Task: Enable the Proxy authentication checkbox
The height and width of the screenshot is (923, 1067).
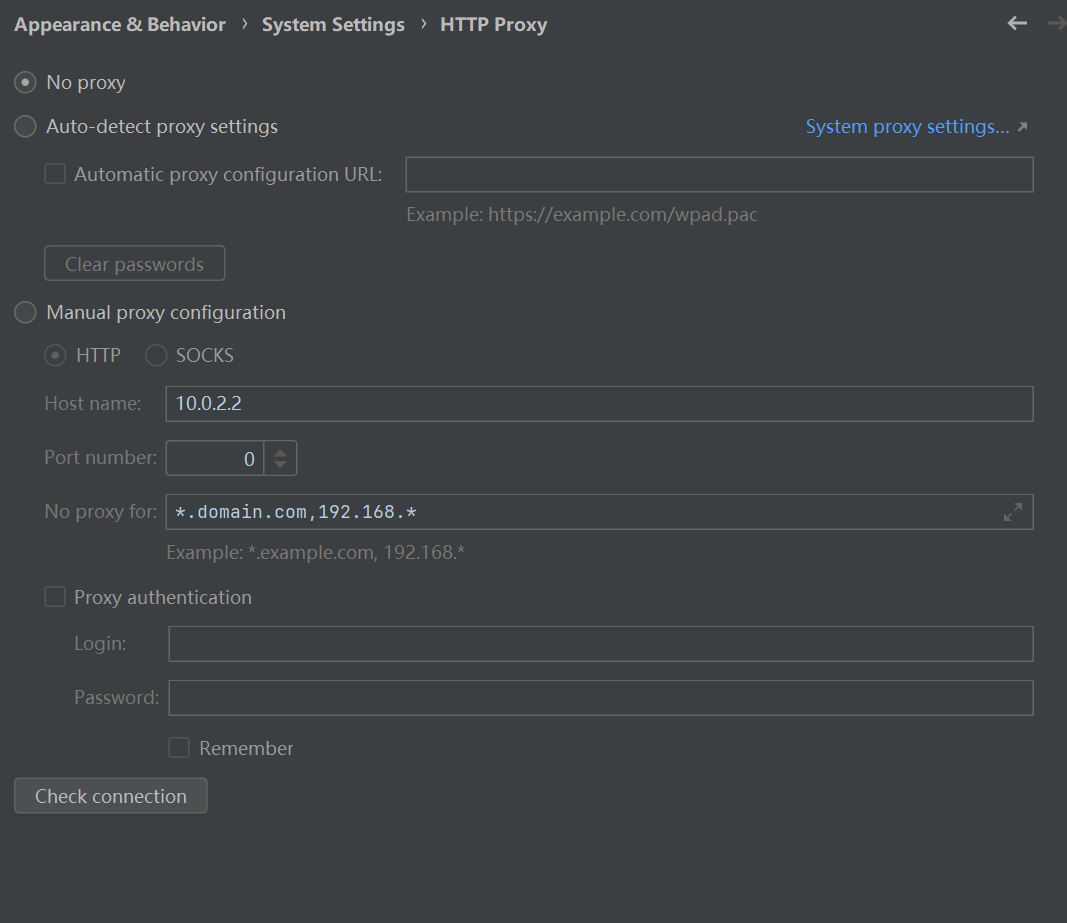Action: [55, 597]
